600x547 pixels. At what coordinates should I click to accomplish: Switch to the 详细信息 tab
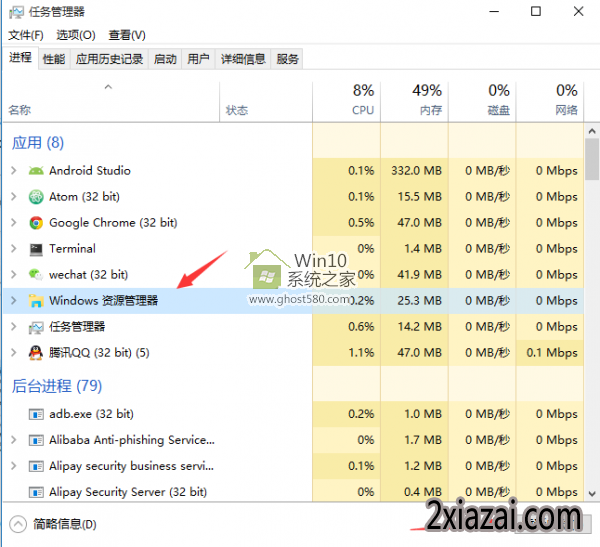click(243, 59)
